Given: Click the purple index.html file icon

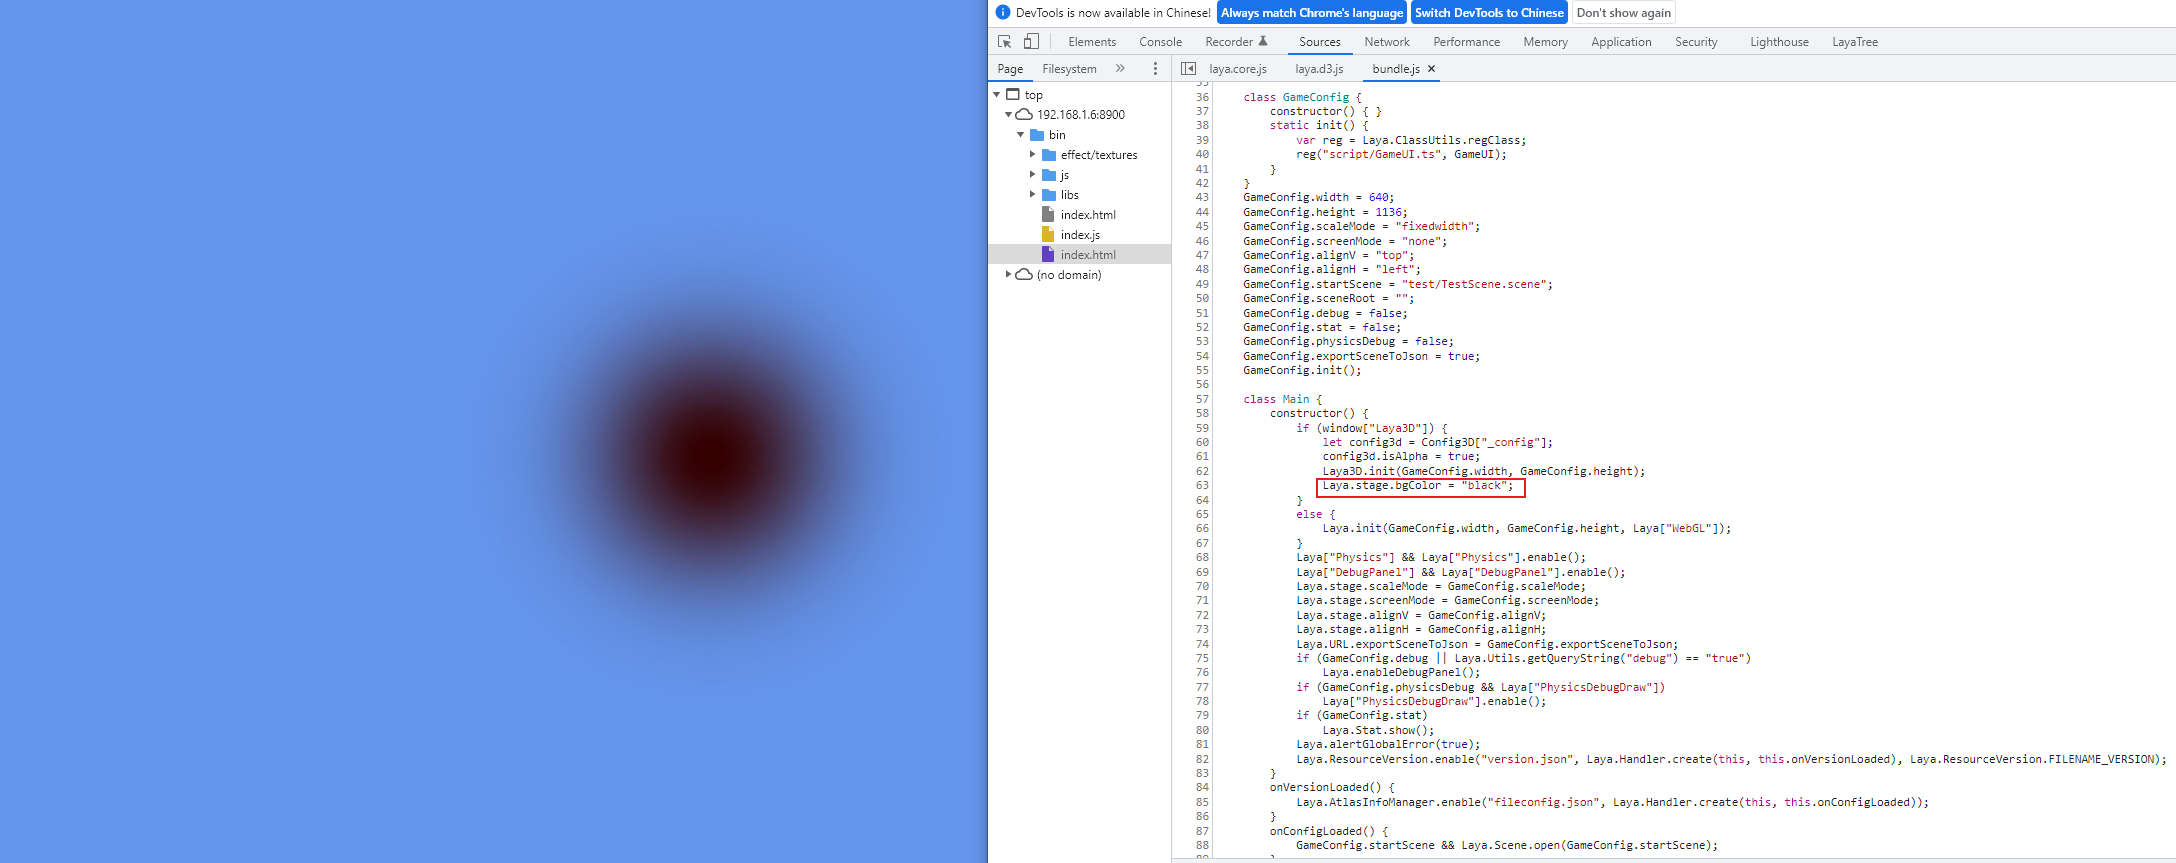Looking at the screenshot, I should pos(1048,254).
